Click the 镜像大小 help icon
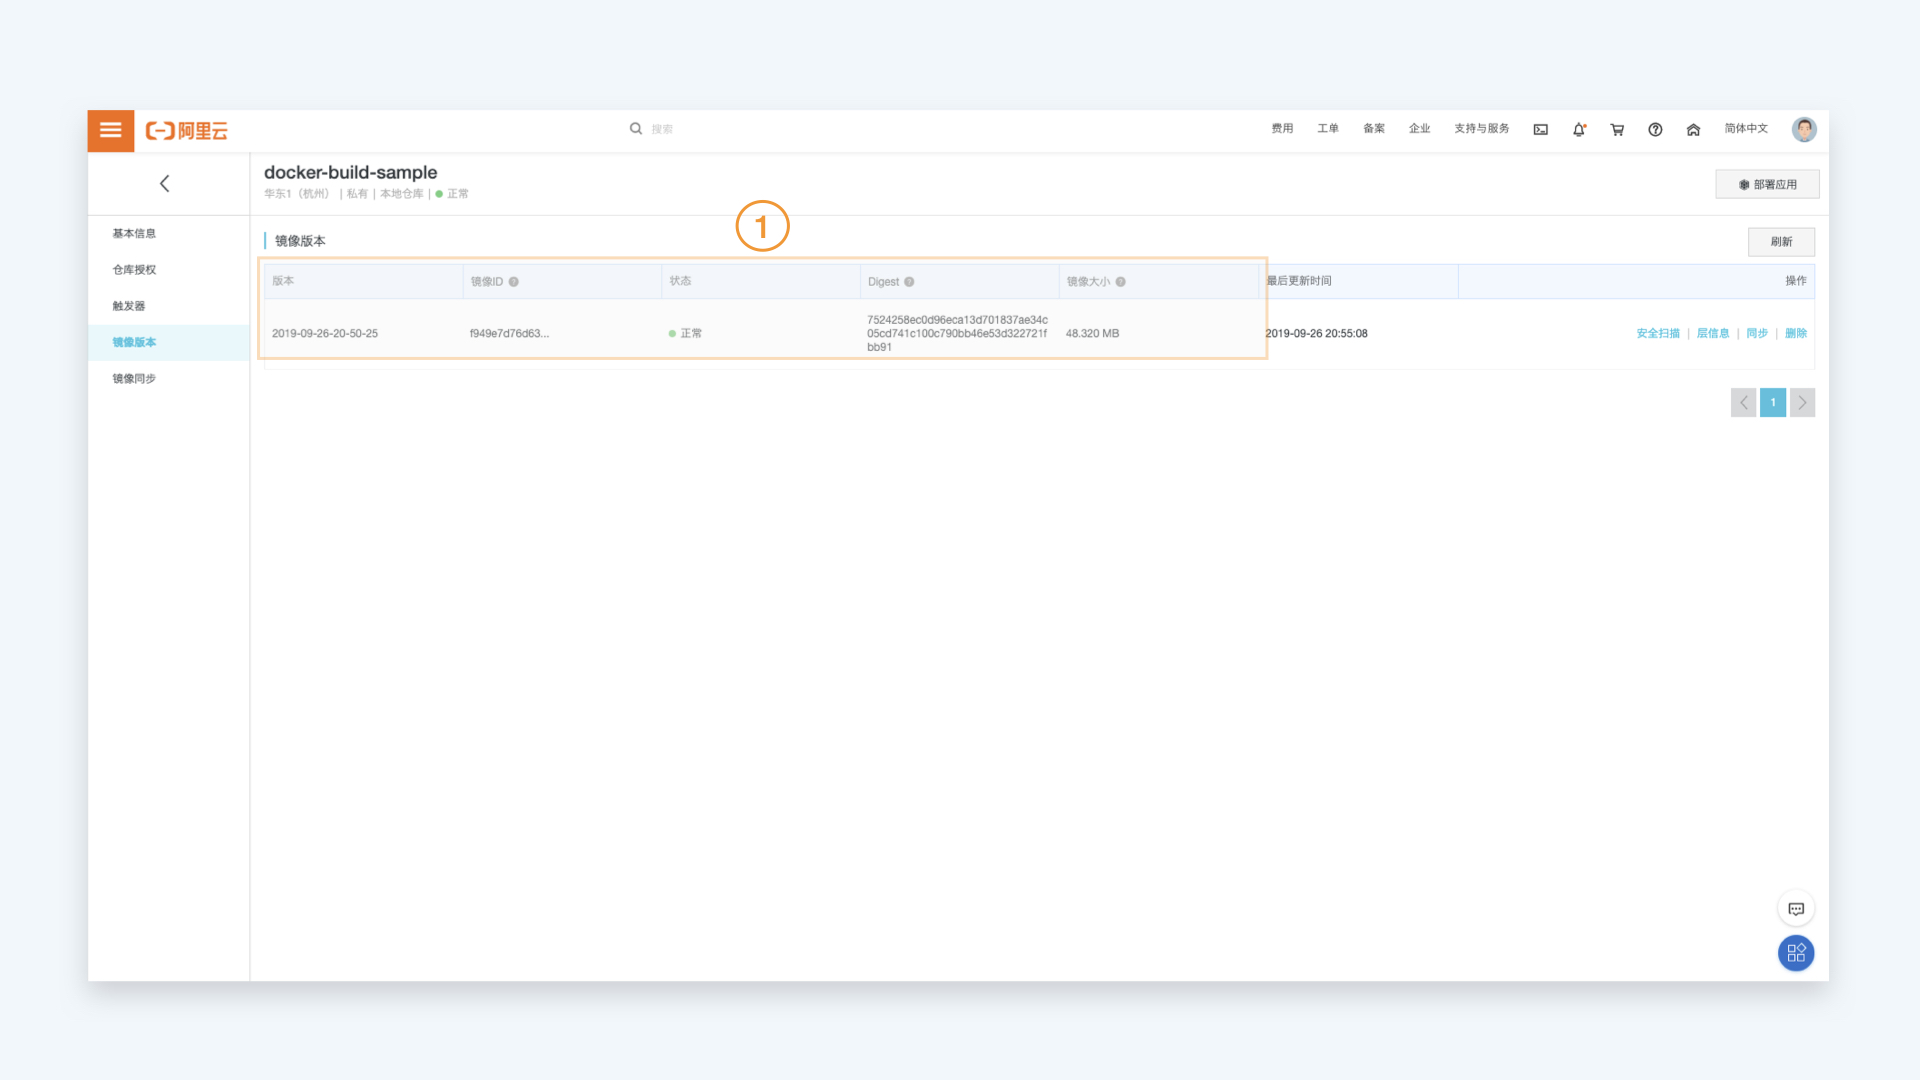Screen dimensions: 1920x1080 (x=1121, y=282)
